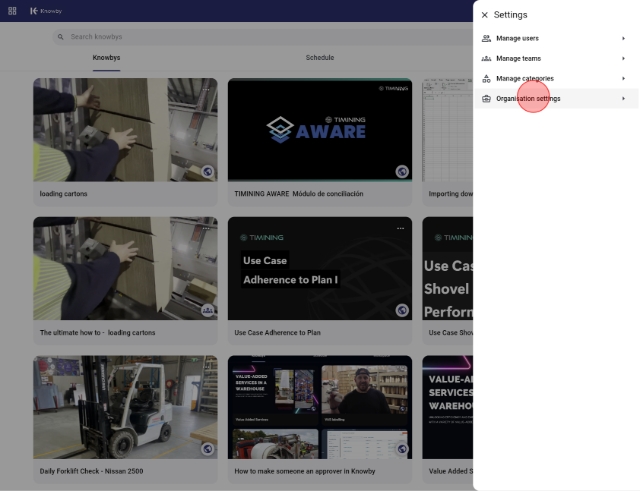Click 'How to make someone an approver' title
The width and height of the screenshot is (640, 491).
305,471
